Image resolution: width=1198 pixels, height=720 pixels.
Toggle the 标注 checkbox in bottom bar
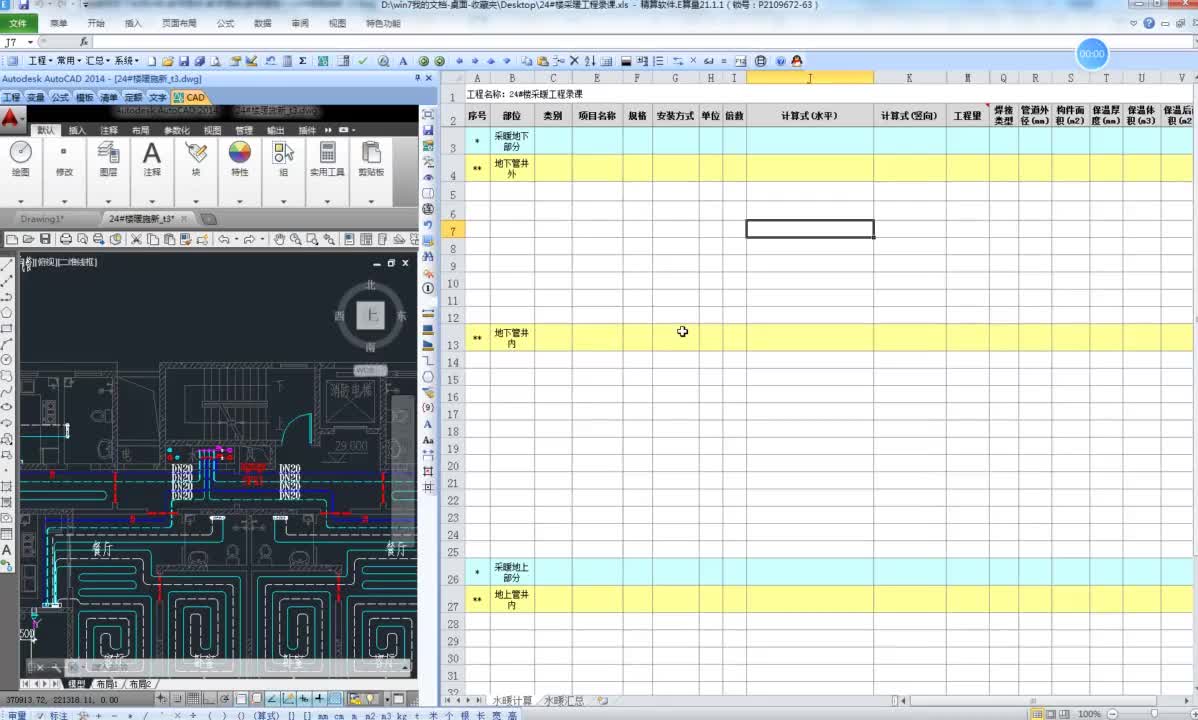pos(42,715)
